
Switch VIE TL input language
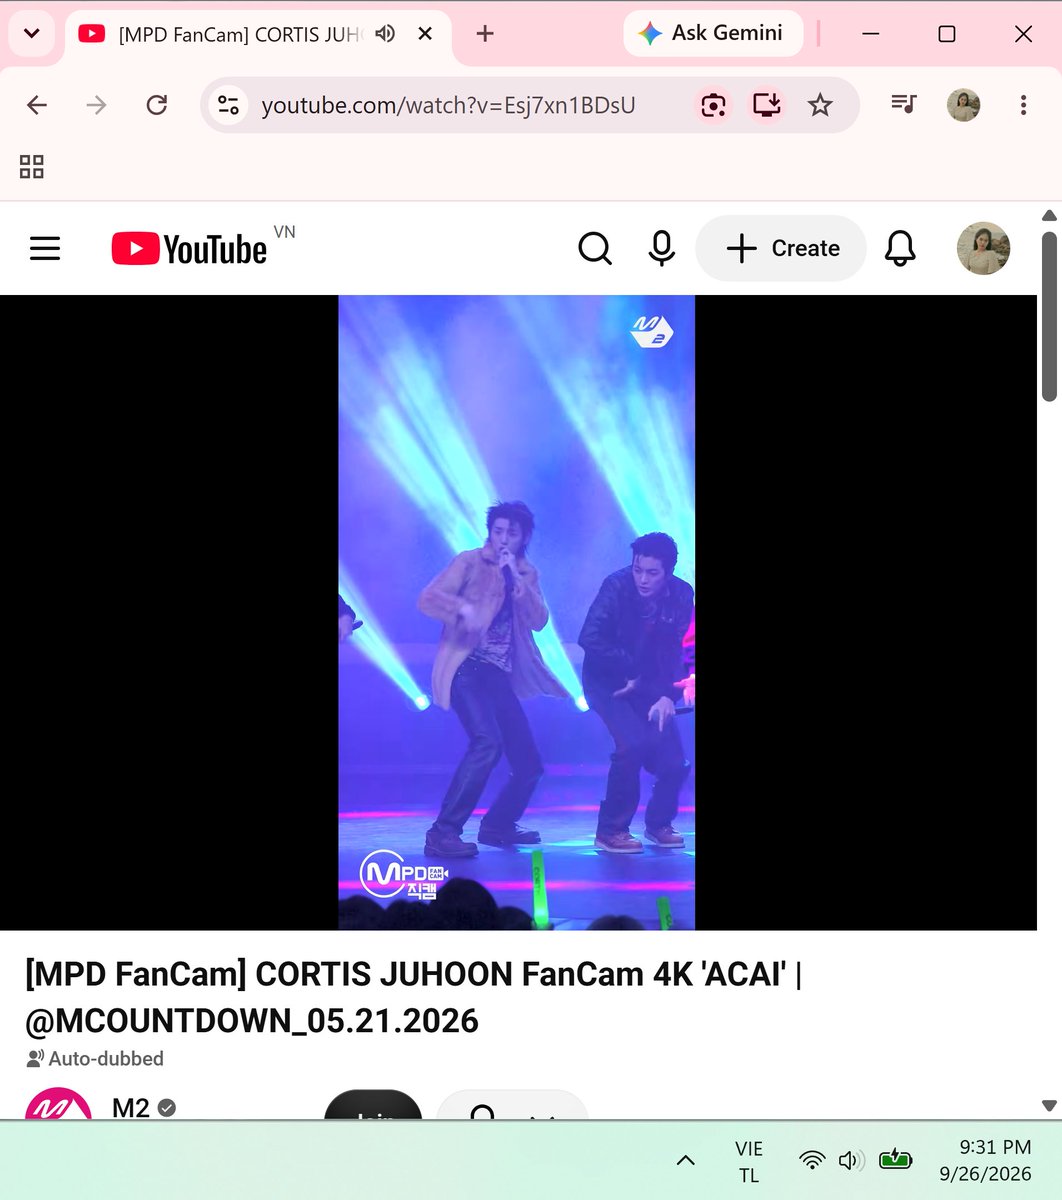point(749,1161)
